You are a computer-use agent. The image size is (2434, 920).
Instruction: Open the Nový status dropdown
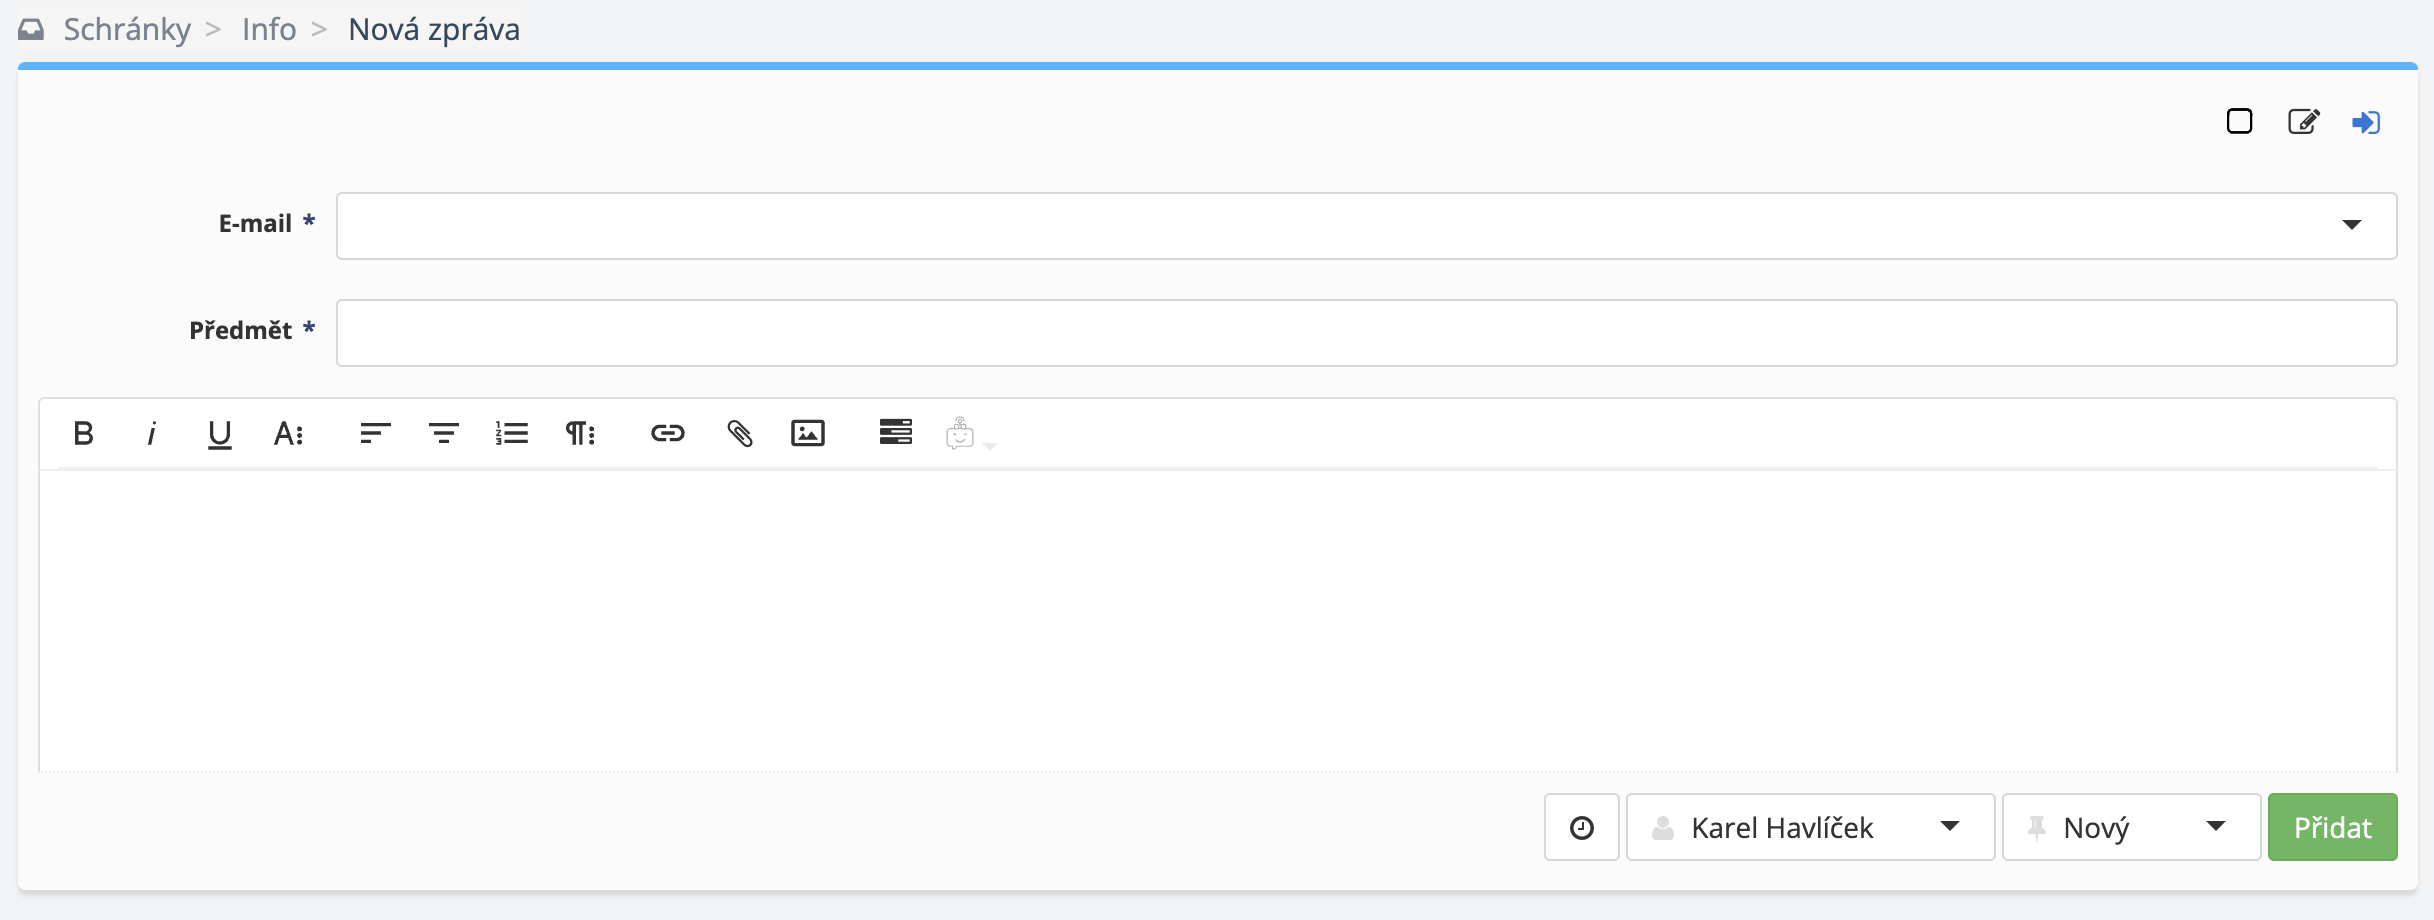click(2130, 827)
